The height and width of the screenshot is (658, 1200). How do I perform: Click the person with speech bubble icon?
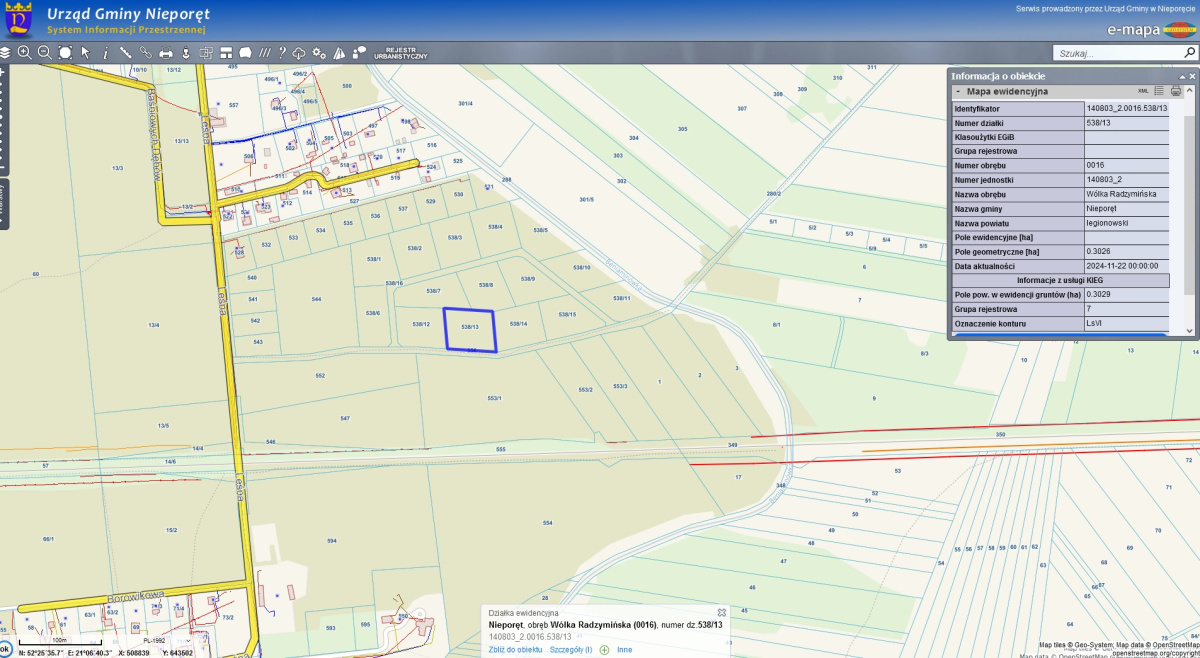point(358,52)
